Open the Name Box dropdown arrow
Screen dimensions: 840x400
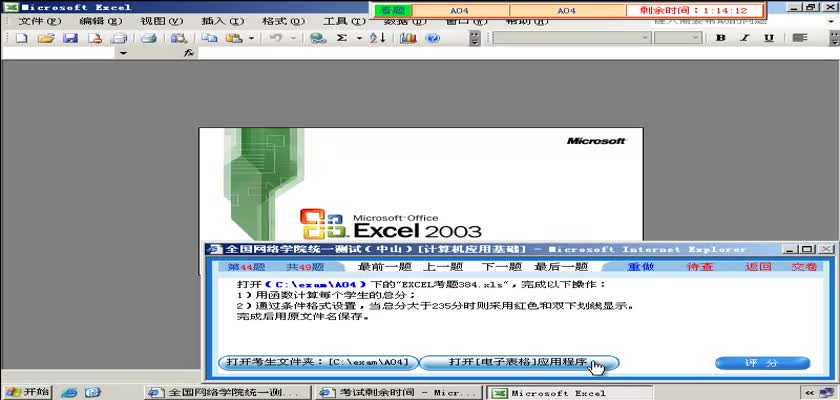coord(123,53)
